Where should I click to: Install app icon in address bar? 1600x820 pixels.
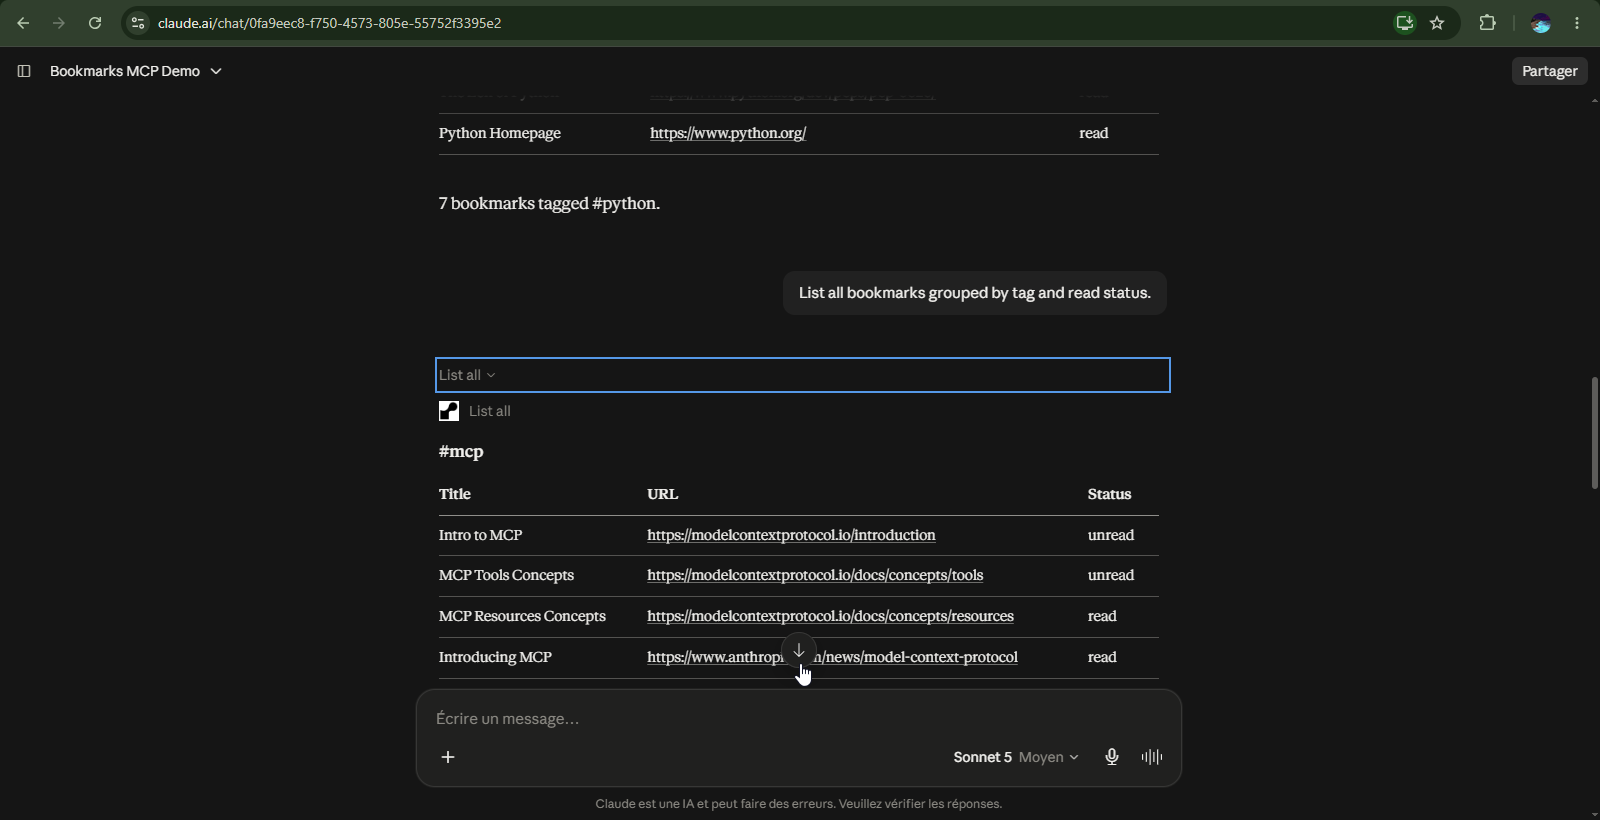pyautogui.click(x=1405, y=23)
